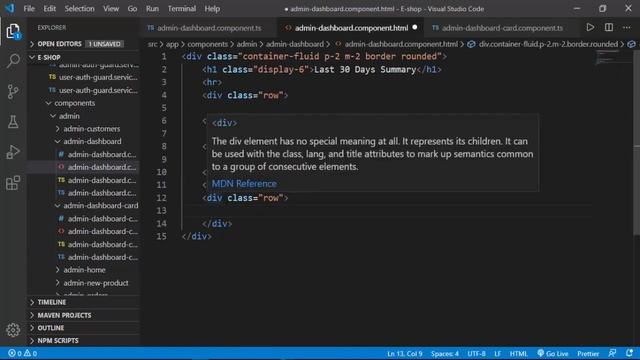Open the Search view icon
Screen dimensions: 640x360
[x=13, y=61]
